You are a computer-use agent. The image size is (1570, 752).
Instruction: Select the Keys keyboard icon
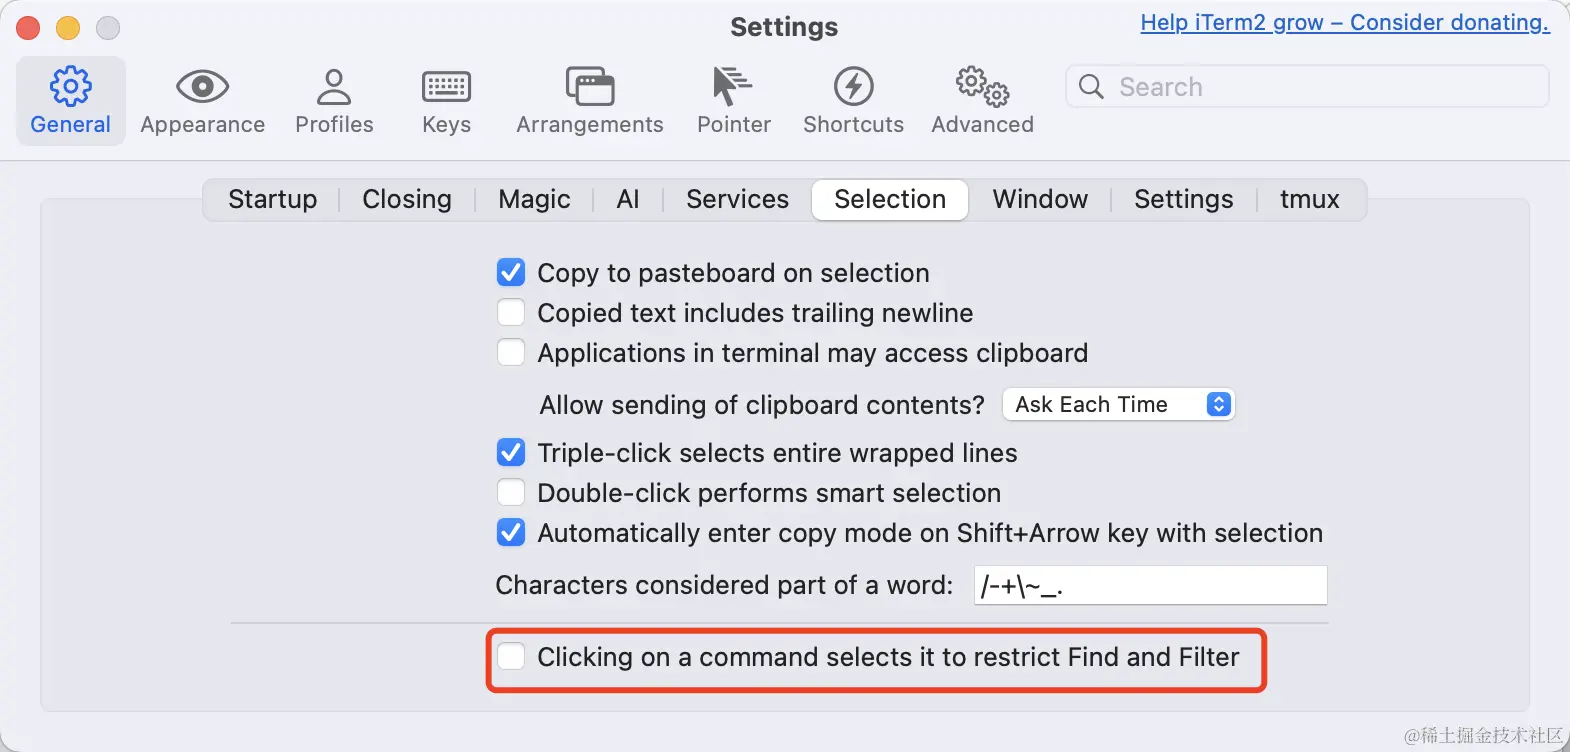[446, 87]
